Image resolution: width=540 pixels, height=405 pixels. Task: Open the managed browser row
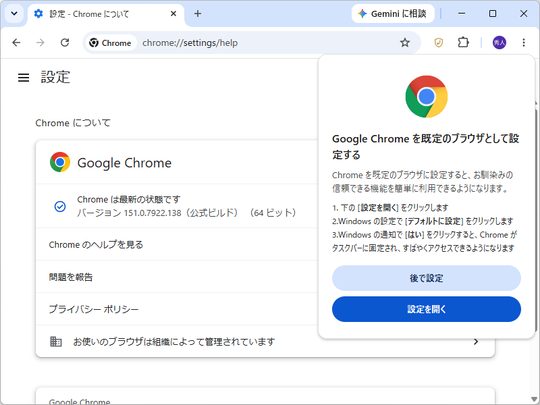[265, 342]
